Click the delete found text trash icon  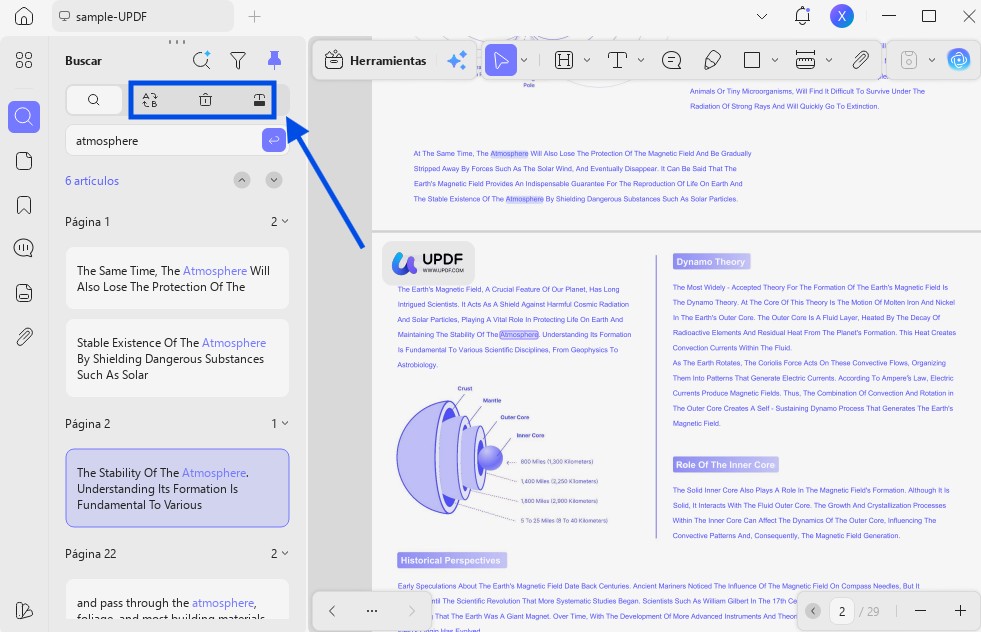[x=205, y=100]
